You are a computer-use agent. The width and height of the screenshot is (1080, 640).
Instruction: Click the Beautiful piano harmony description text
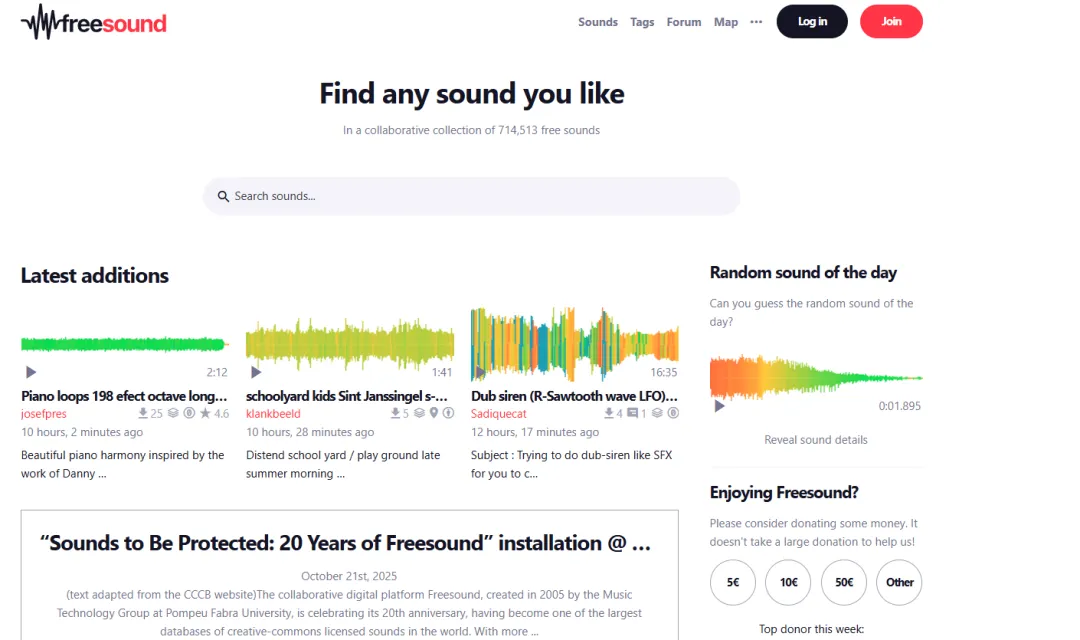coord(123,464)
